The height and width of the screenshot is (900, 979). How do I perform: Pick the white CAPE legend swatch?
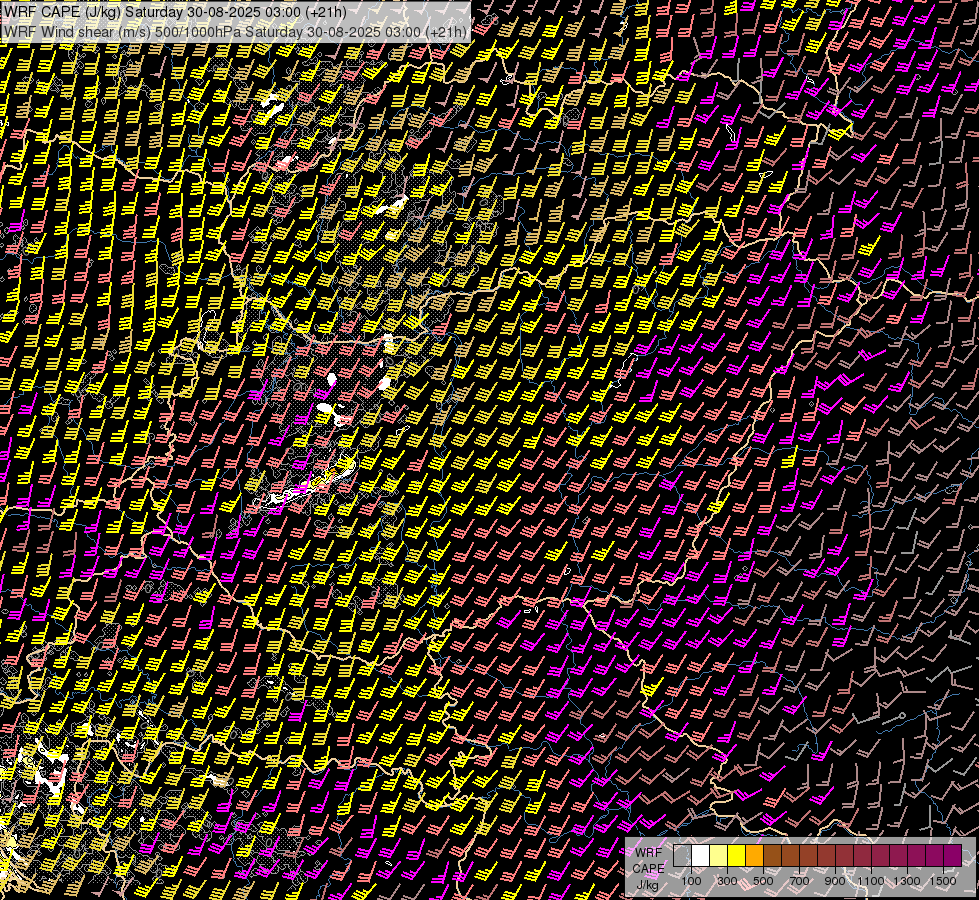coord(701,855)
